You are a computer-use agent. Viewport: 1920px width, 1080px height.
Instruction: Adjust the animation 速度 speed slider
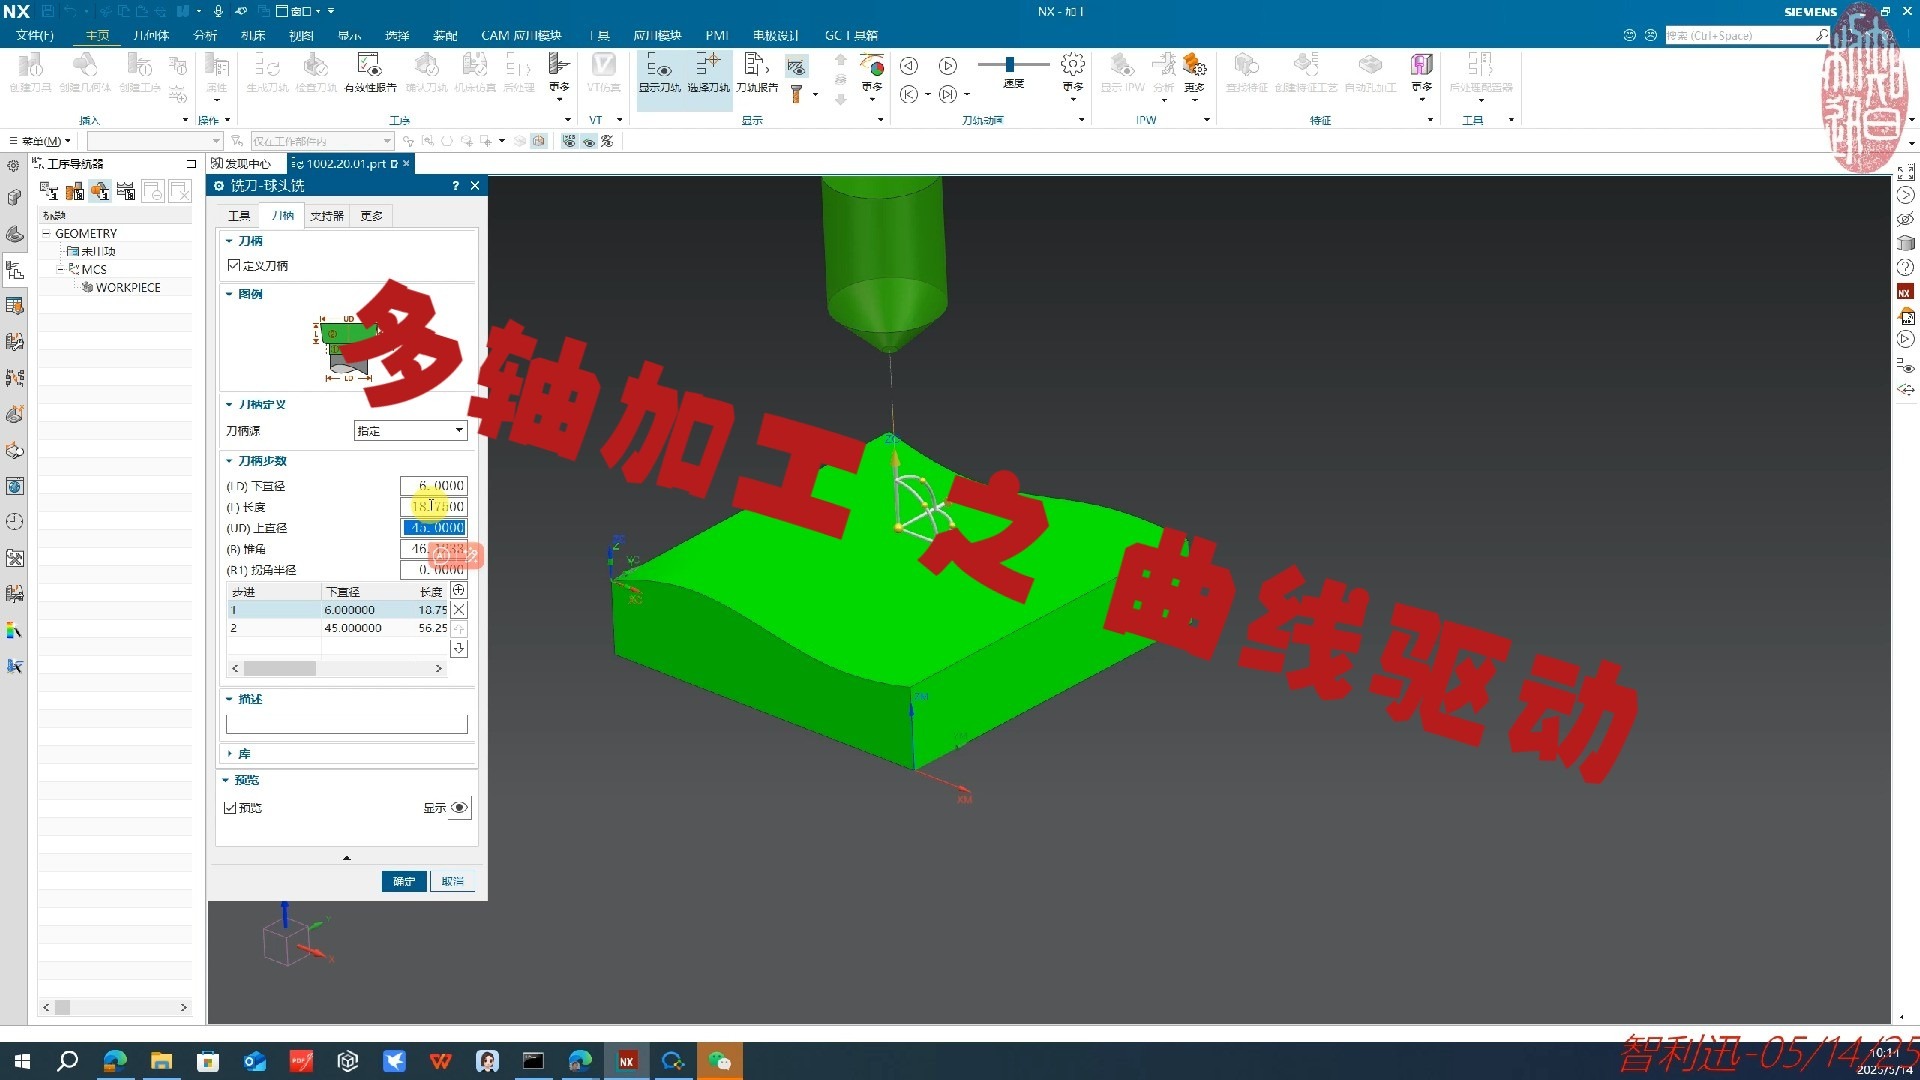pyautogui.click(x=1010, y=65)
